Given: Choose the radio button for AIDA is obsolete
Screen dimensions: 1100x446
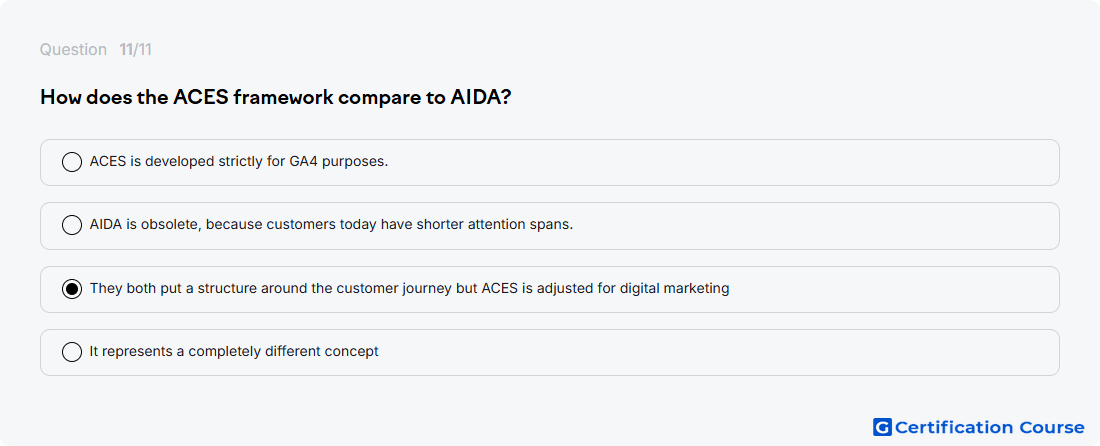Looking at the screenshot, I should (72, 225).
